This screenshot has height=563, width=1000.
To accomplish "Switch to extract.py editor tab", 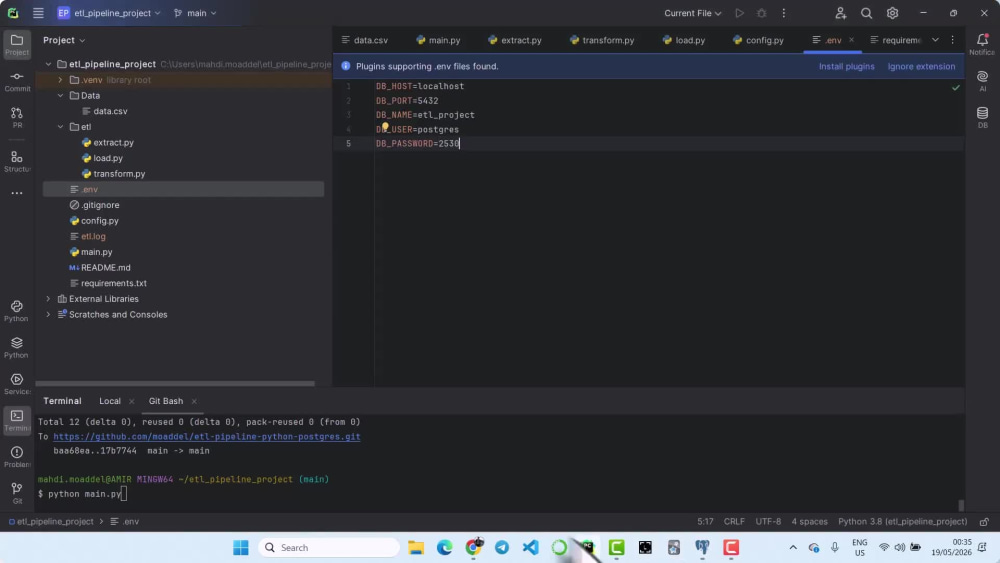I will (x=515, y=40).
